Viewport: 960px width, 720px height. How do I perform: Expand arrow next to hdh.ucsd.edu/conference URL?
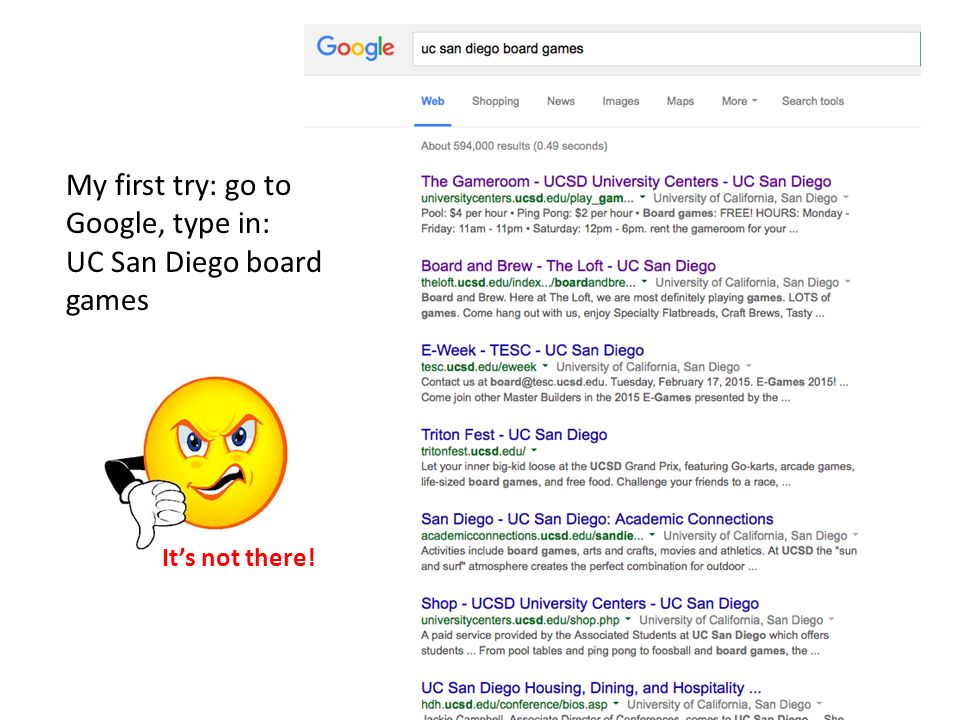[616, 703]
